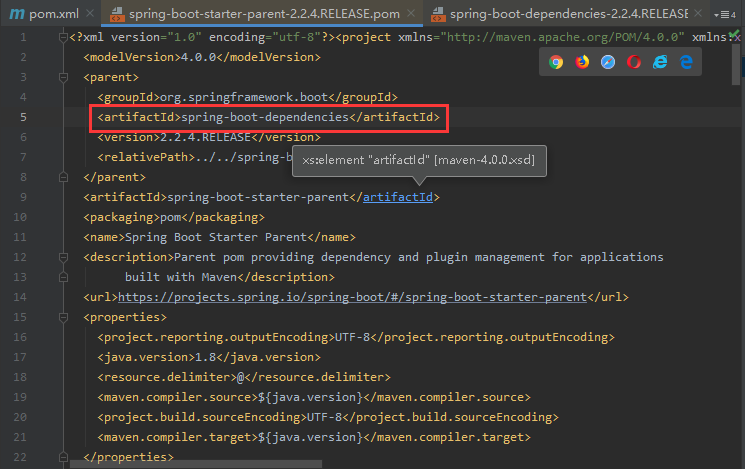Screen dimensions: 745x469
Task: Collapse the properties block fold on line 15
Action: click(x=63, y=317)
